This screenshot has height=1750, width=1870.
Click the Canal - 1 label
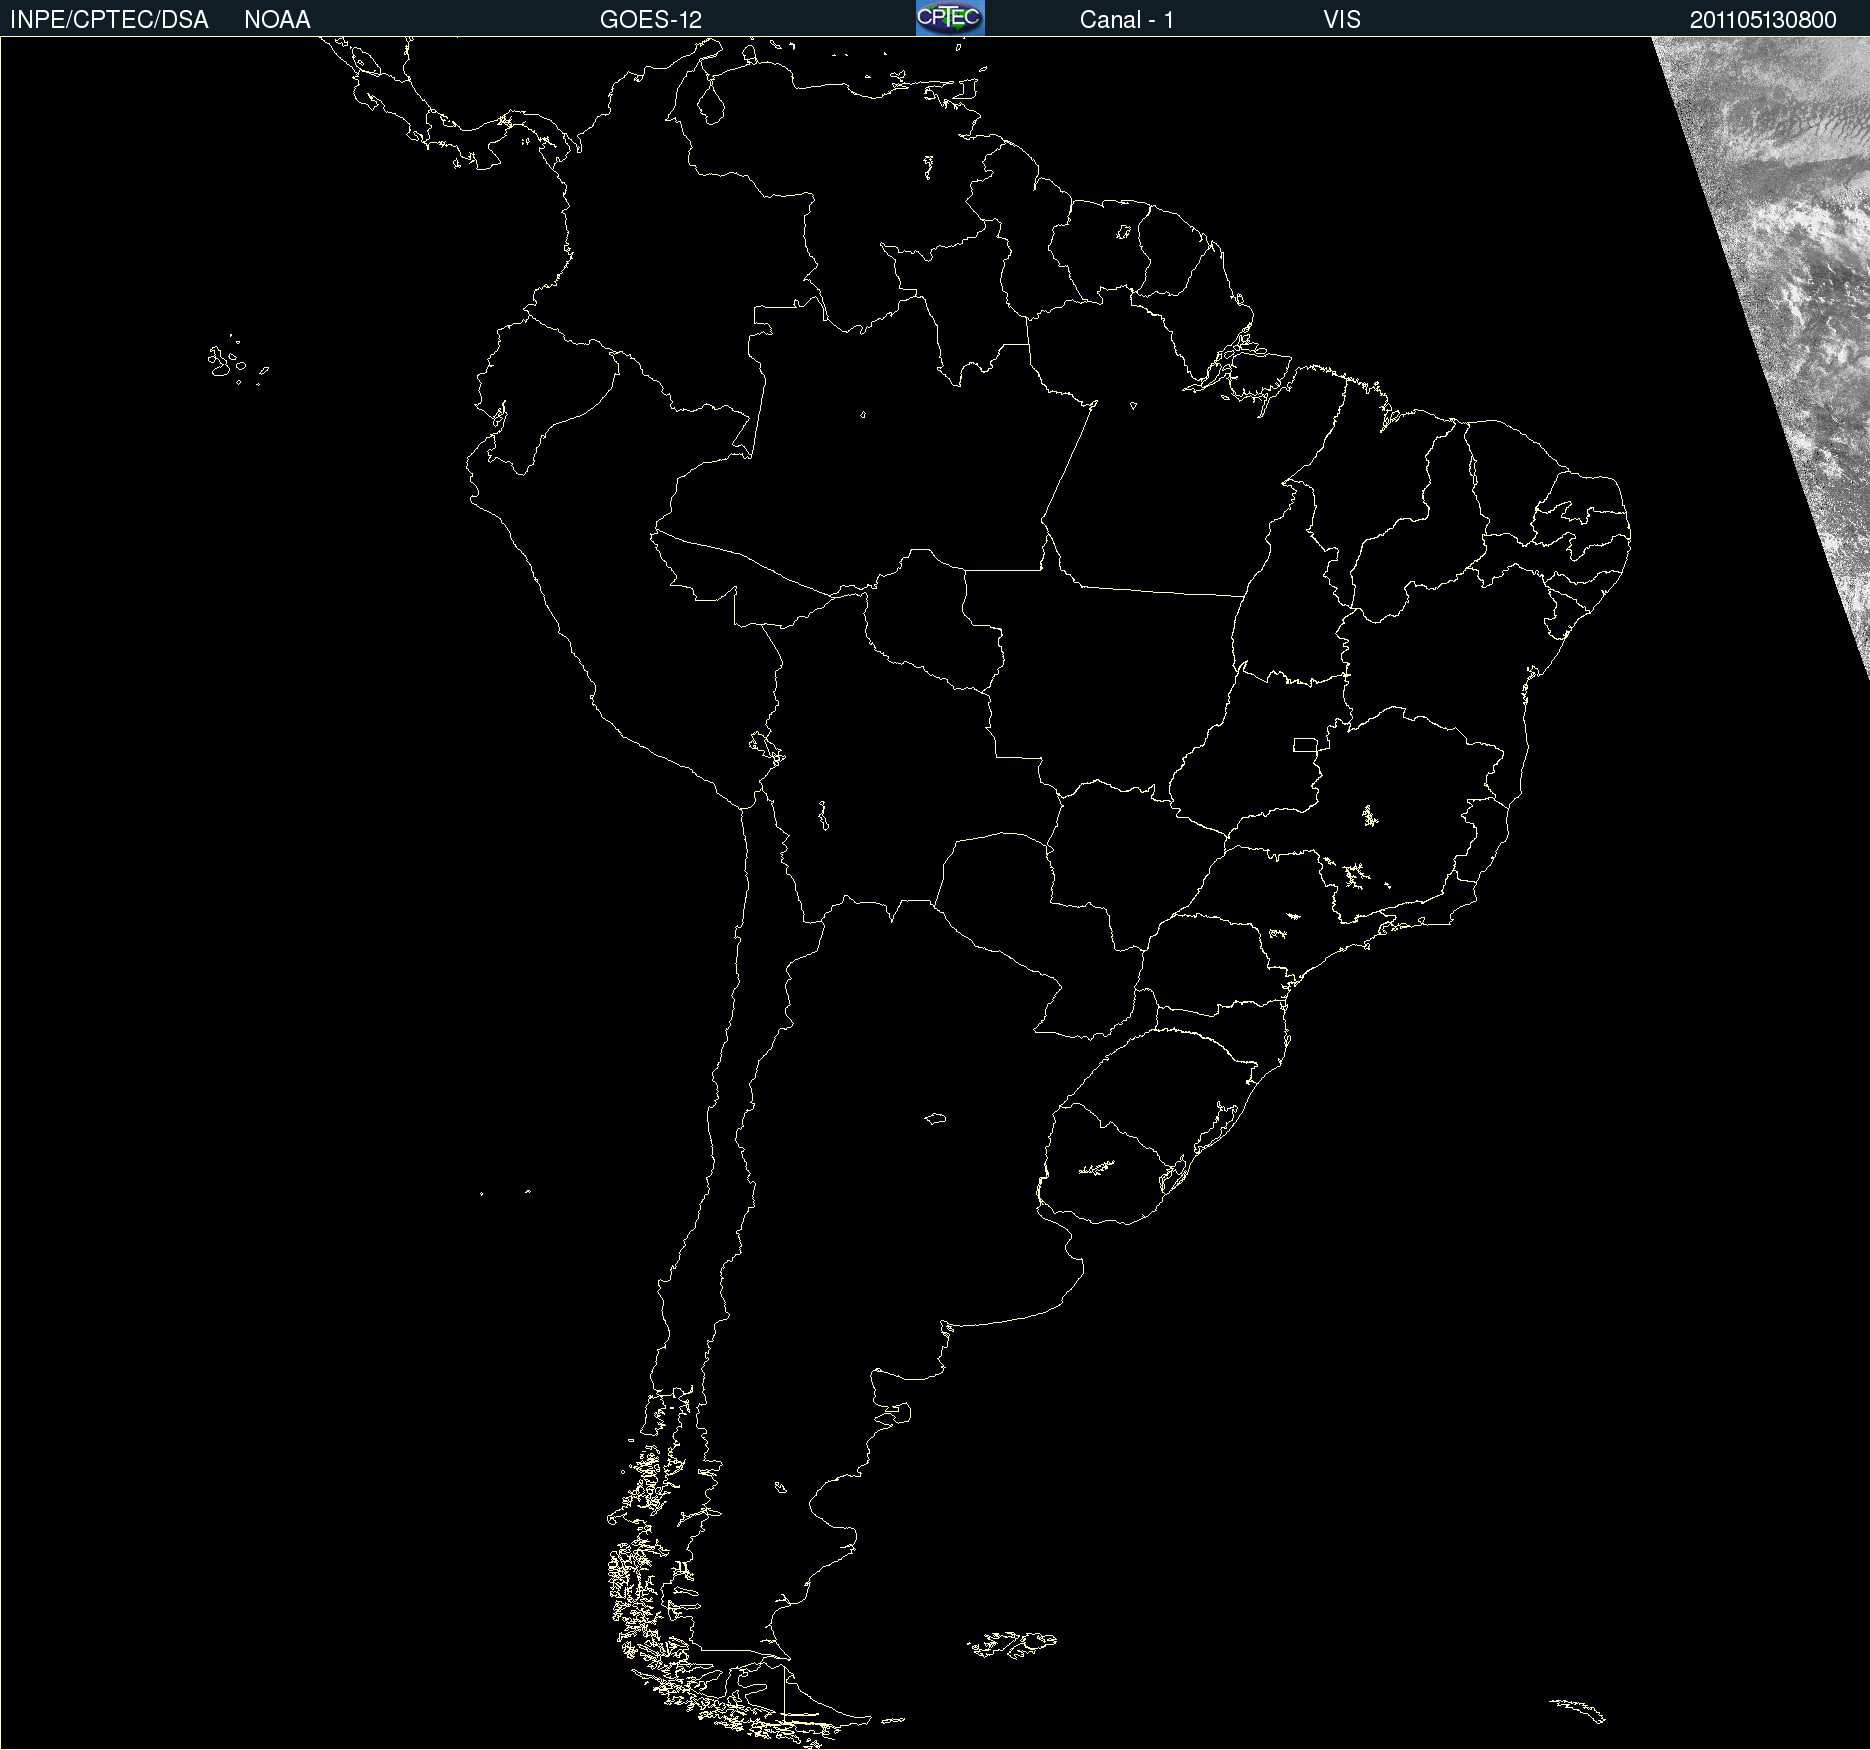[1127, 20]
